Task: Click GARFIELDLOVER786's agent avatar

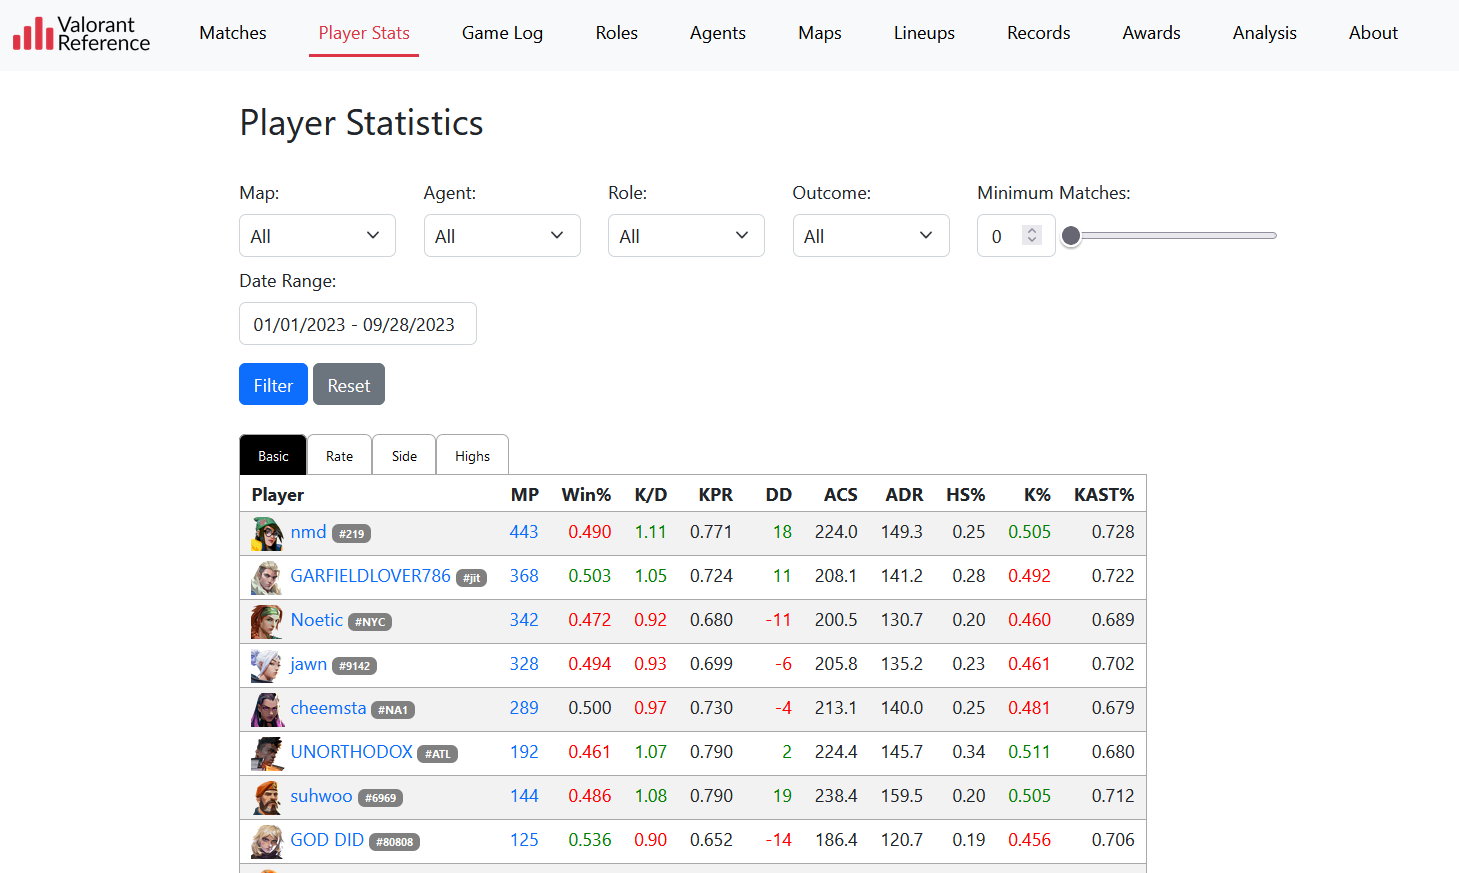Action: [x=267, y=578]
